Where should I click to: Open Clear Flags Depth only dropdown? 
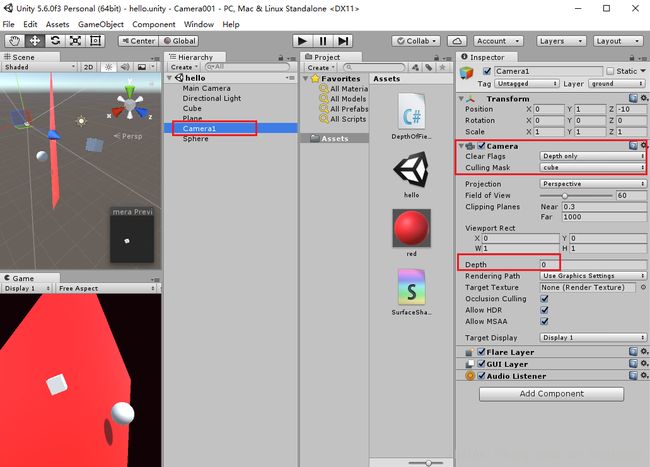pos(593,156)
